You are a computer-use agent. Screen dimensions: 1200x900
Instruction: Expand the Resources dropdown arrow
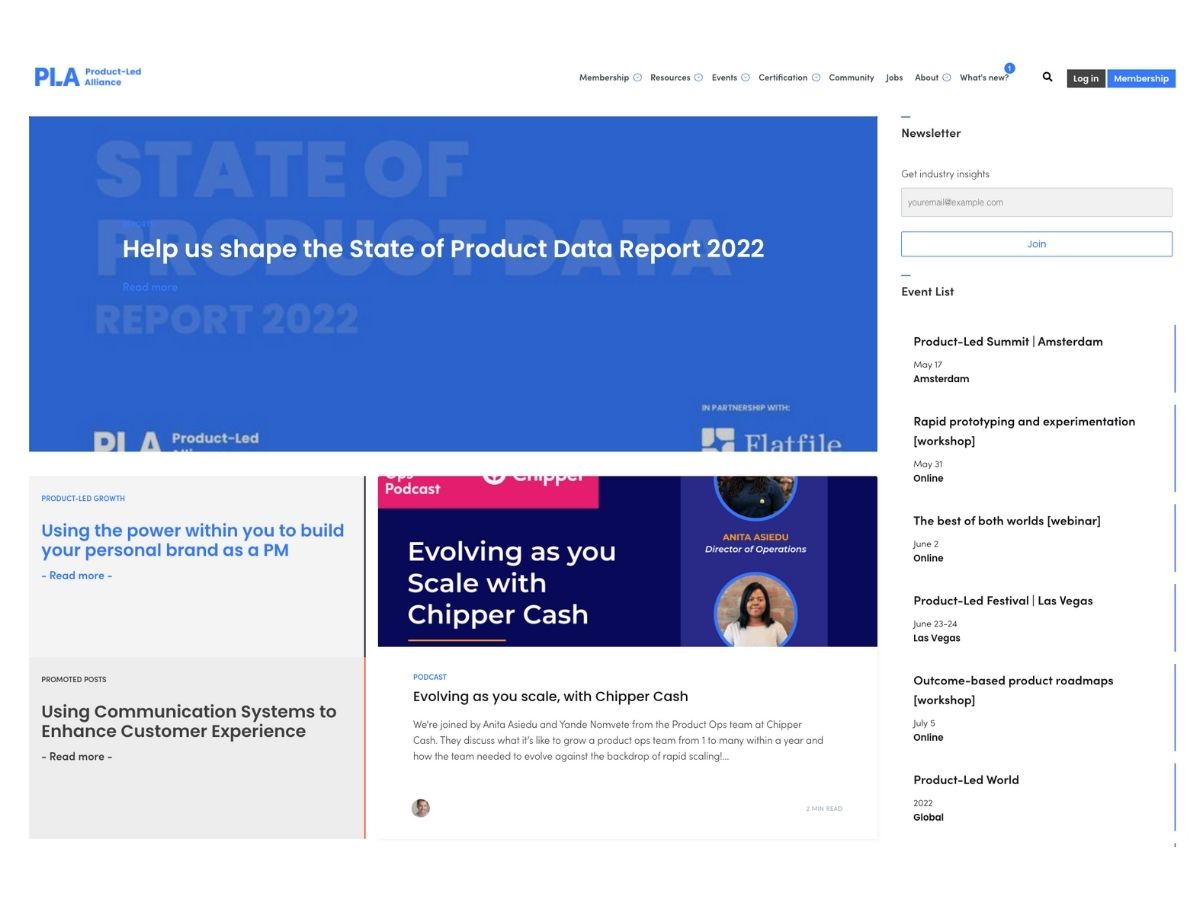point(699,78)
